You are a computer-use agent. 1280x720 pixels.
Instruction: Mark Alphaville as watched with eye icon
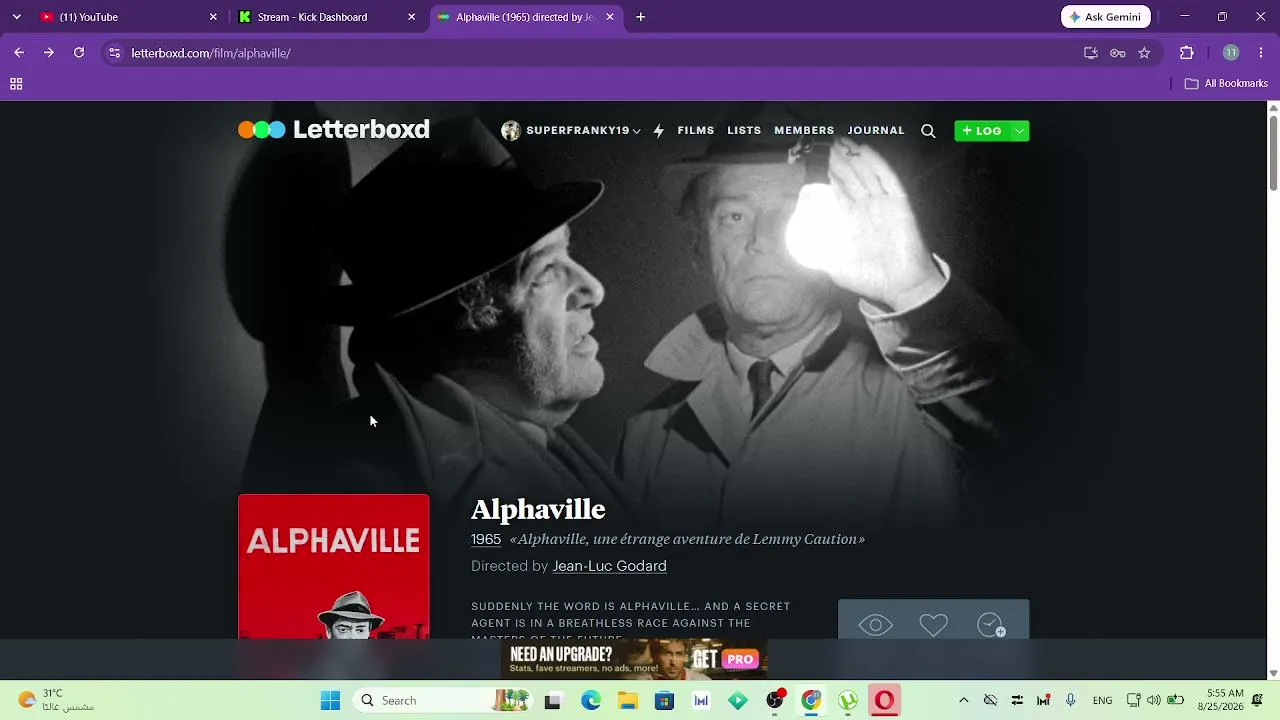point(875,625)
